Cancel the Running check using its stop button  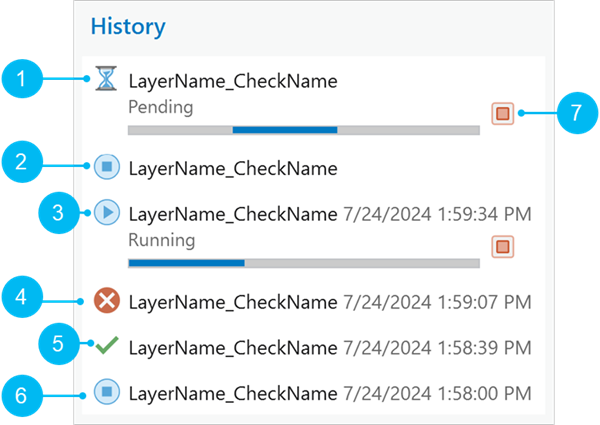[503, 245]
